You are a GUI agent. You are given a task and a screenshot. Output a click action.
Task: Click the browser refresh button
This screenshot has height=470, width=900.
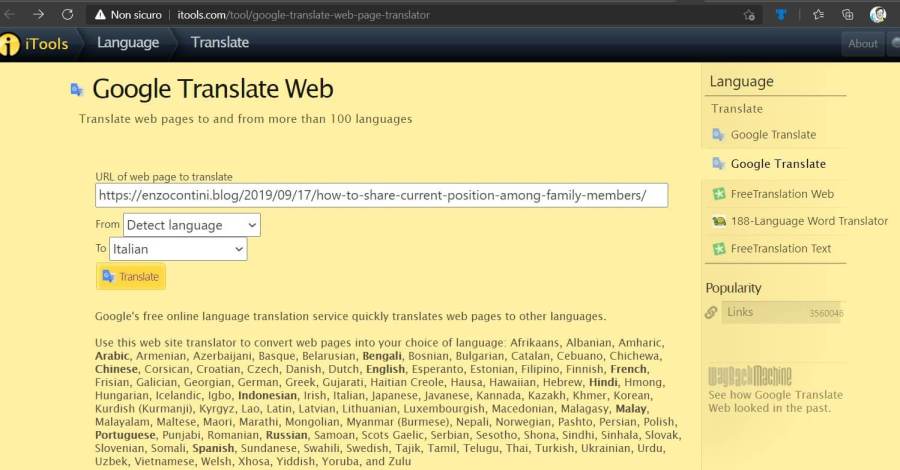tap(67, 15)
